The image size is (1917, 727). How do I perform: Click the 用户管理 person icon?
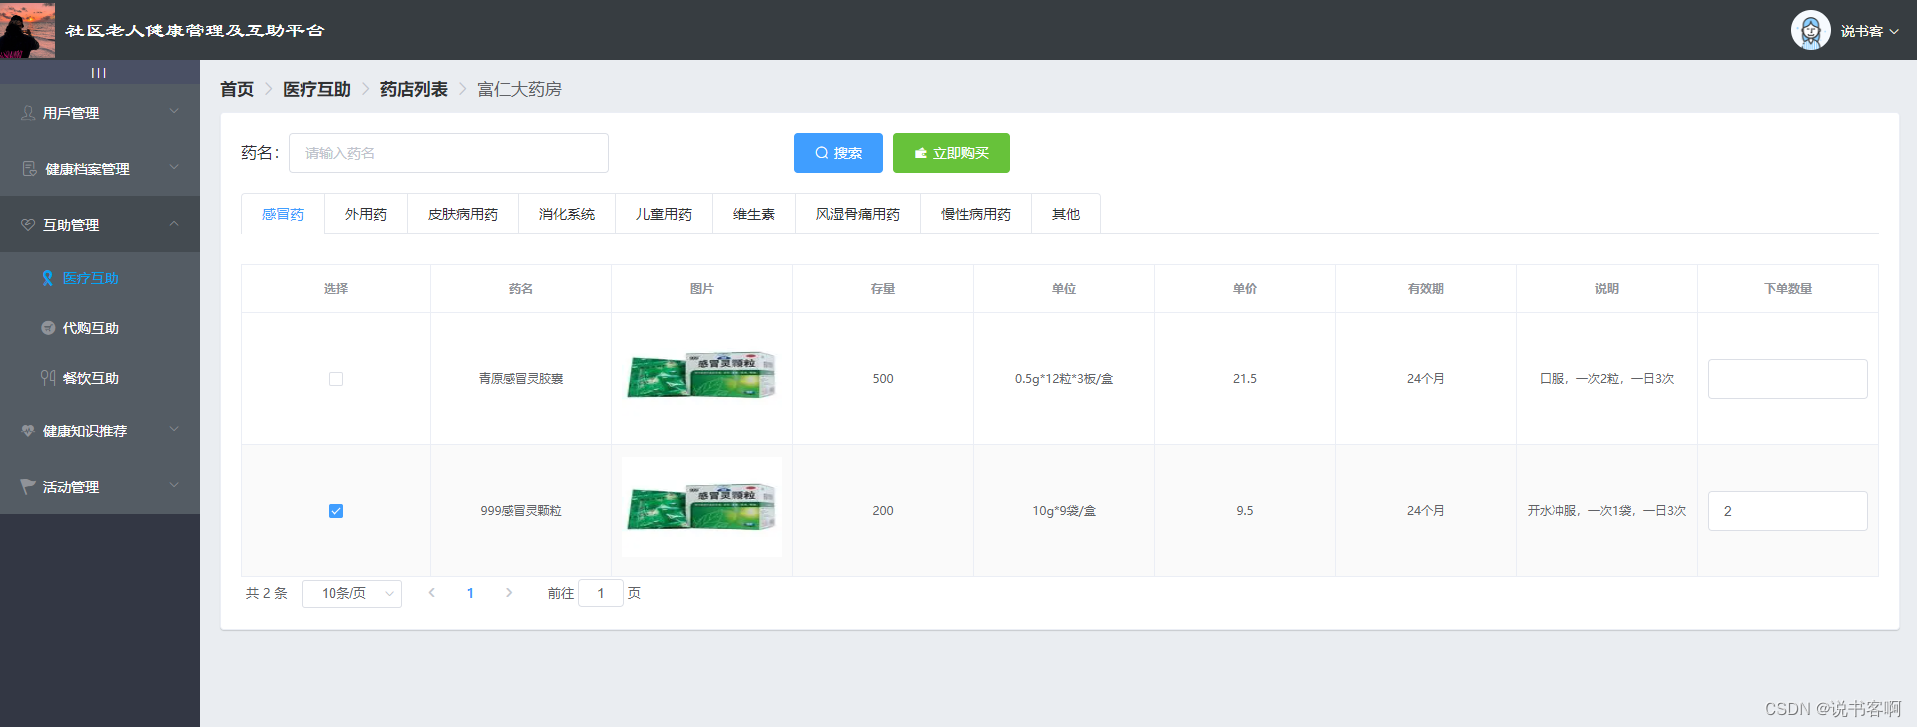[x=28, y=113]
